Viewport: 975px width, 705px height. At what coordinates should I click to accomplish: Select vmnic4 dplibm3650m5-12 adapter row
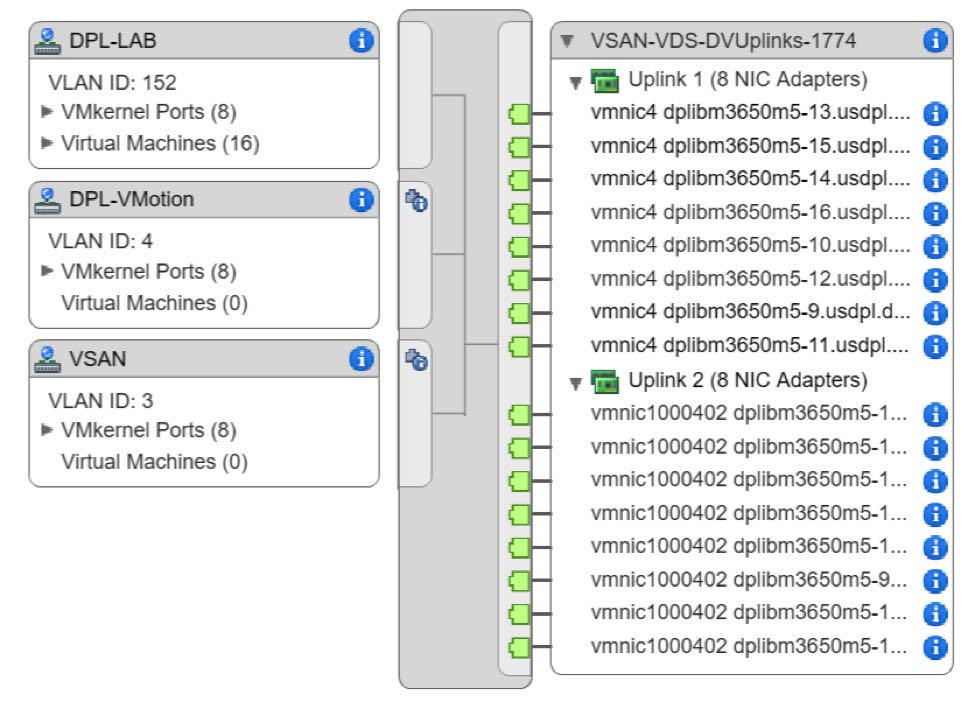pos(751,280)
